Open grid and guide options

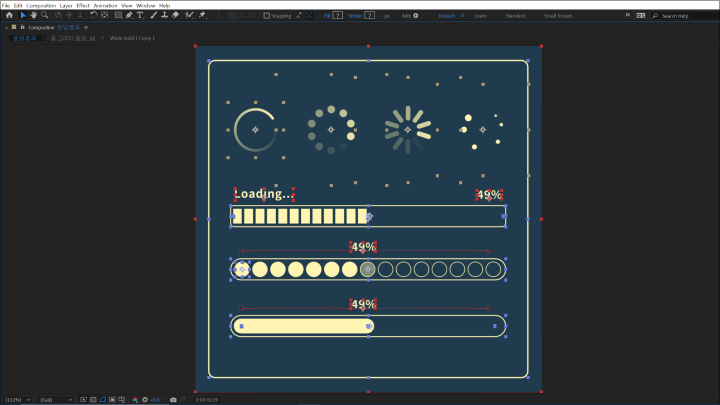pyautogui.click(x=121, y=400)
